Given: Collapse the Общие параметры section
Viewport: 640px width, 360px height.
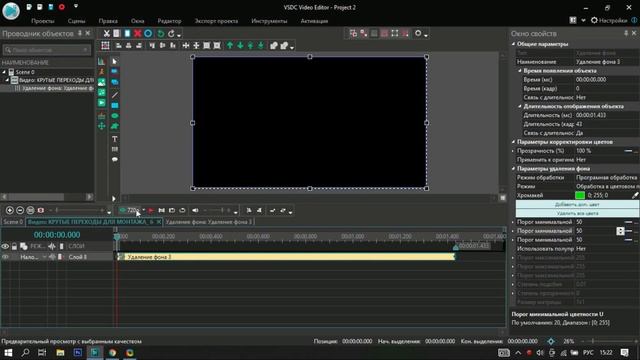Looking at the screenshot, I should coord(513,44).
